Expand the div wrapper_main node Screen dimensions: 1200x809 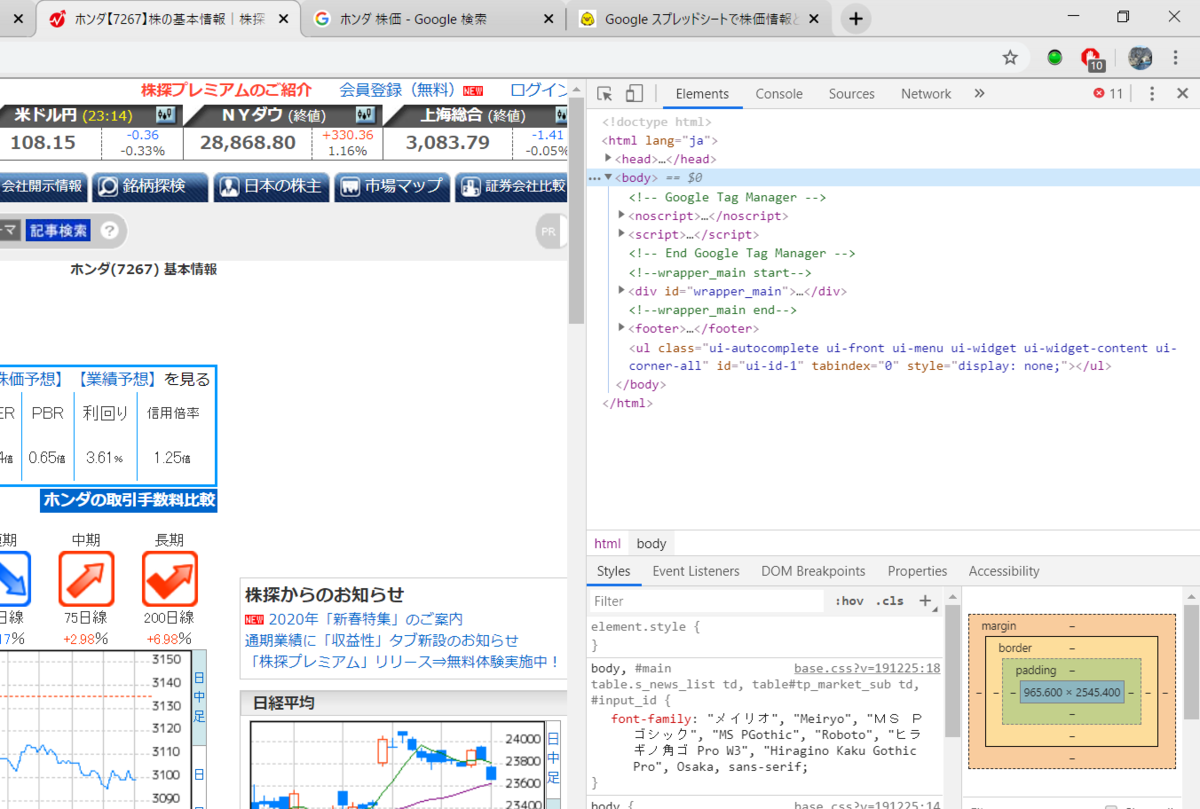click(x=622, y=291)
